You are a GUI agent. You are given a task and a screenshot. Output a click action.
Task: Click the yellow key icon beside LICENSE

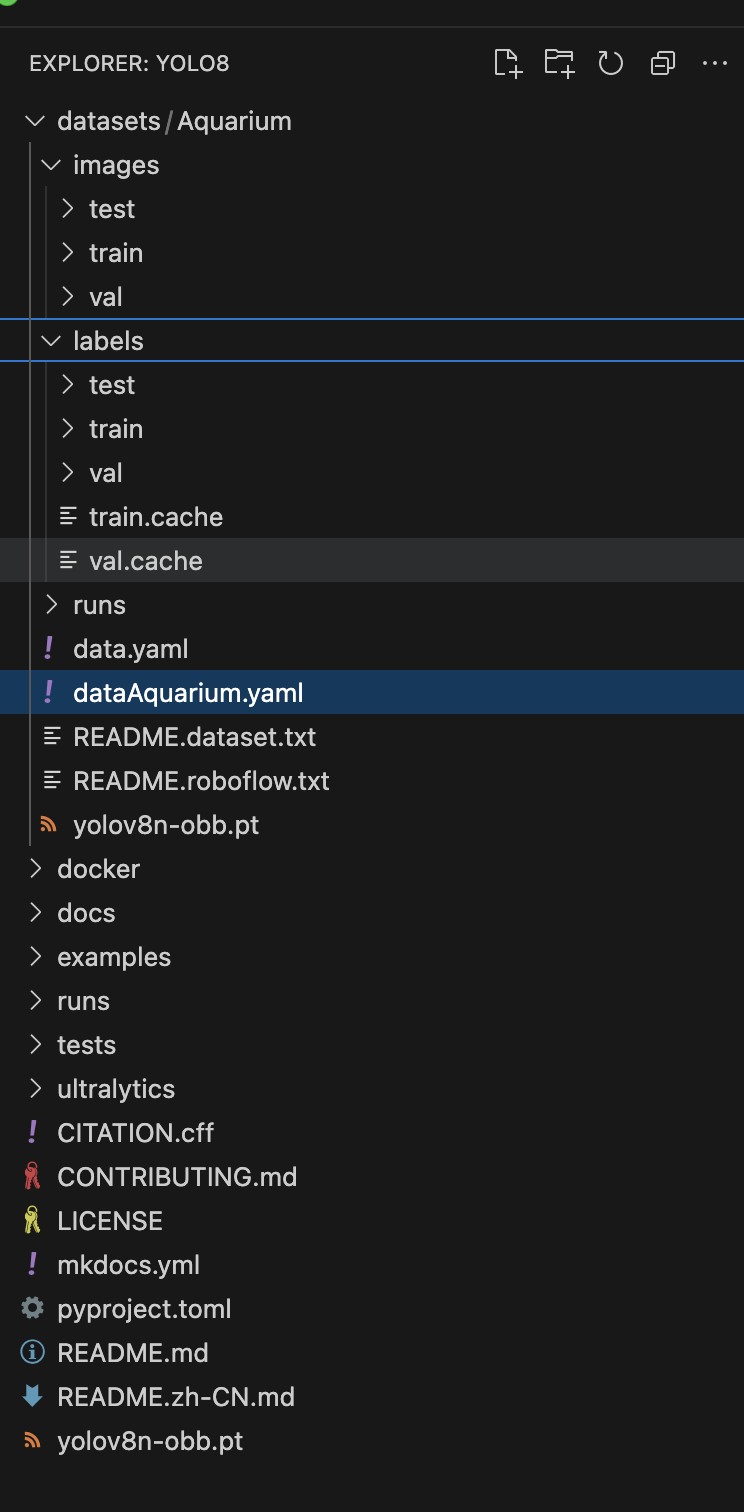click(x=33, y=1221)
